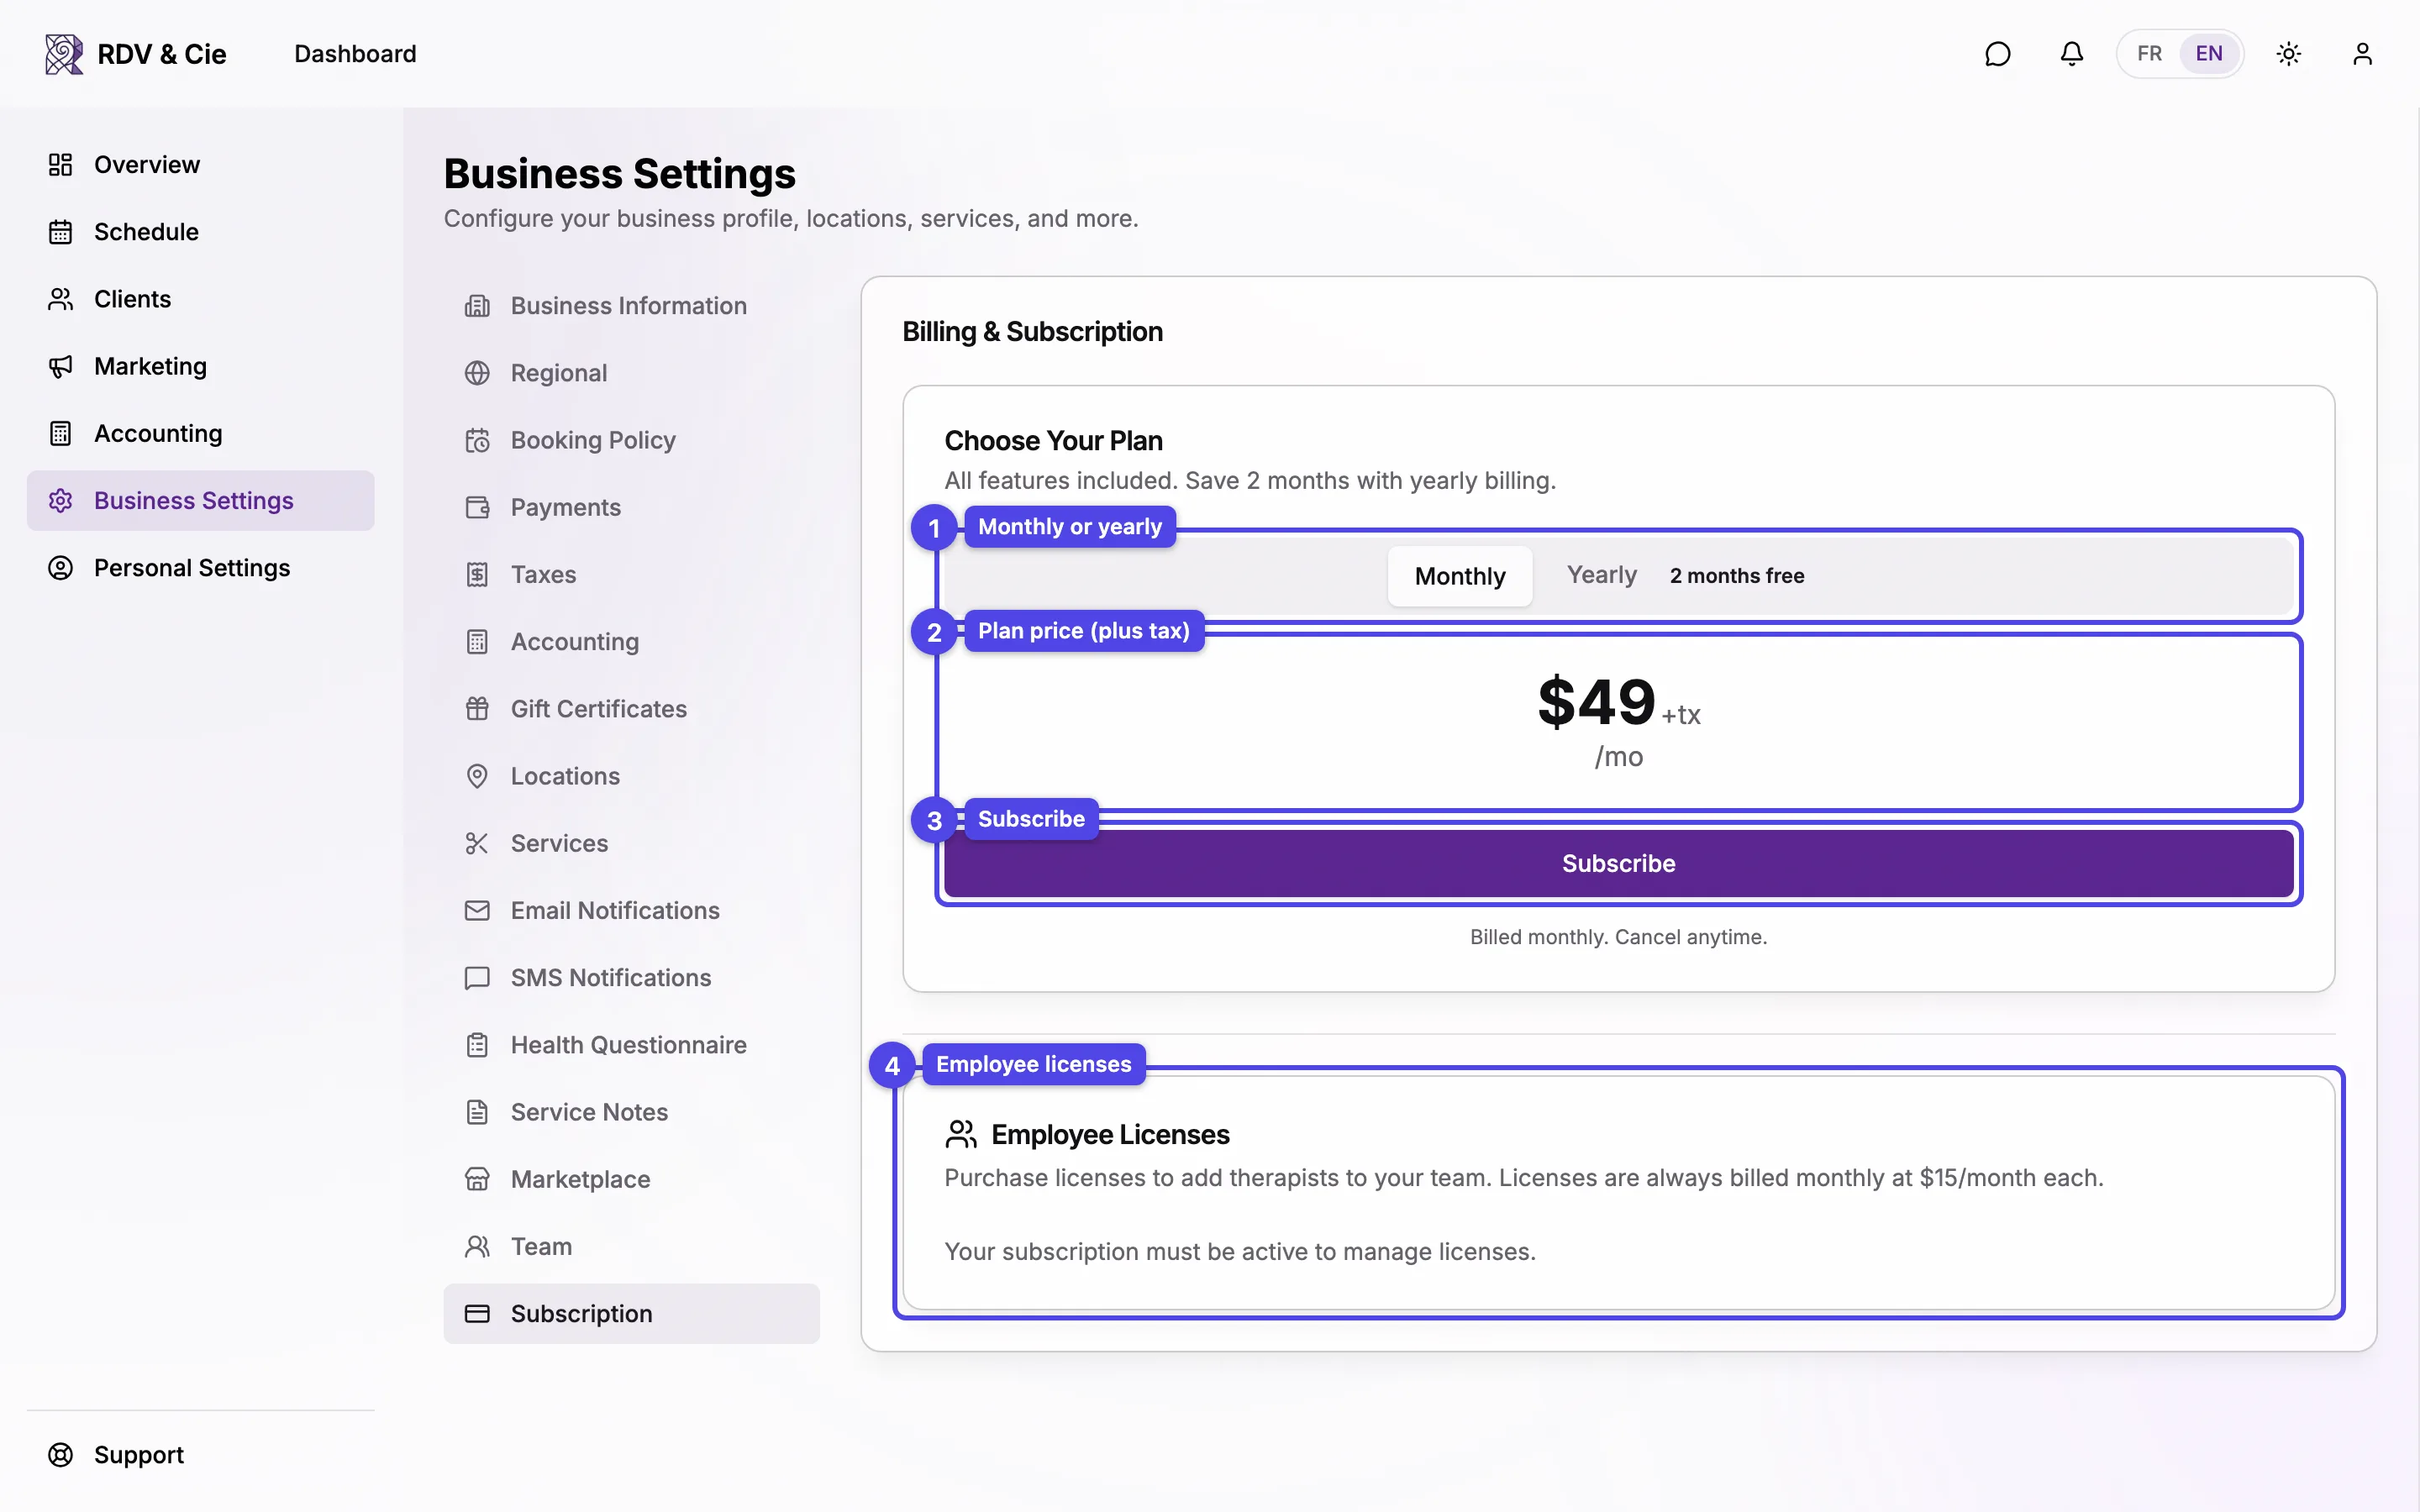Image resolution: width=2420 pixels, height=1512 pixels.
Task: Open the notifications bell
Action: point(2071,54)
